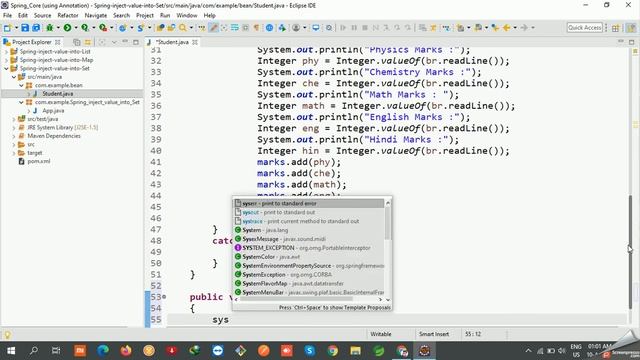Open the Debug configurations dropdown arrow
640x360 pixels.
tap(58, 28)
